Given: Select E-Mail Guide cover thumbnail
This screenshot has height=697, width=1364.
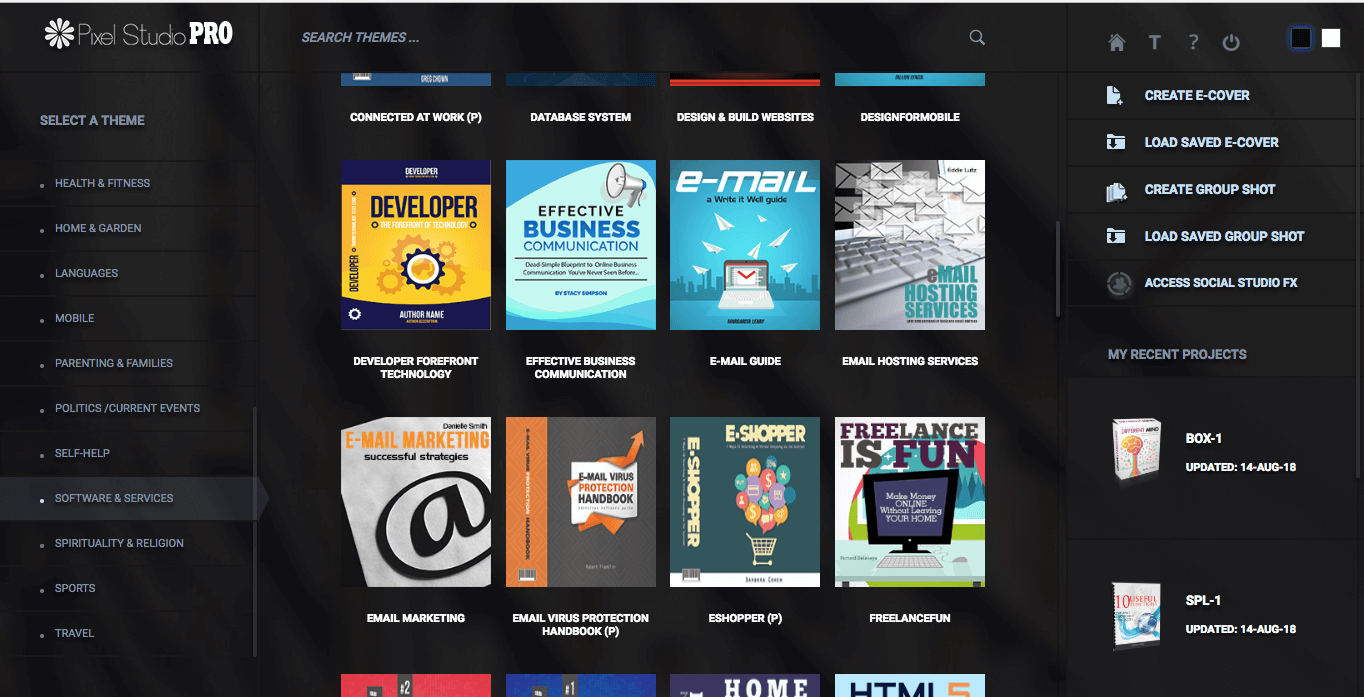Looking at the screenshot, I should (745, 245).
